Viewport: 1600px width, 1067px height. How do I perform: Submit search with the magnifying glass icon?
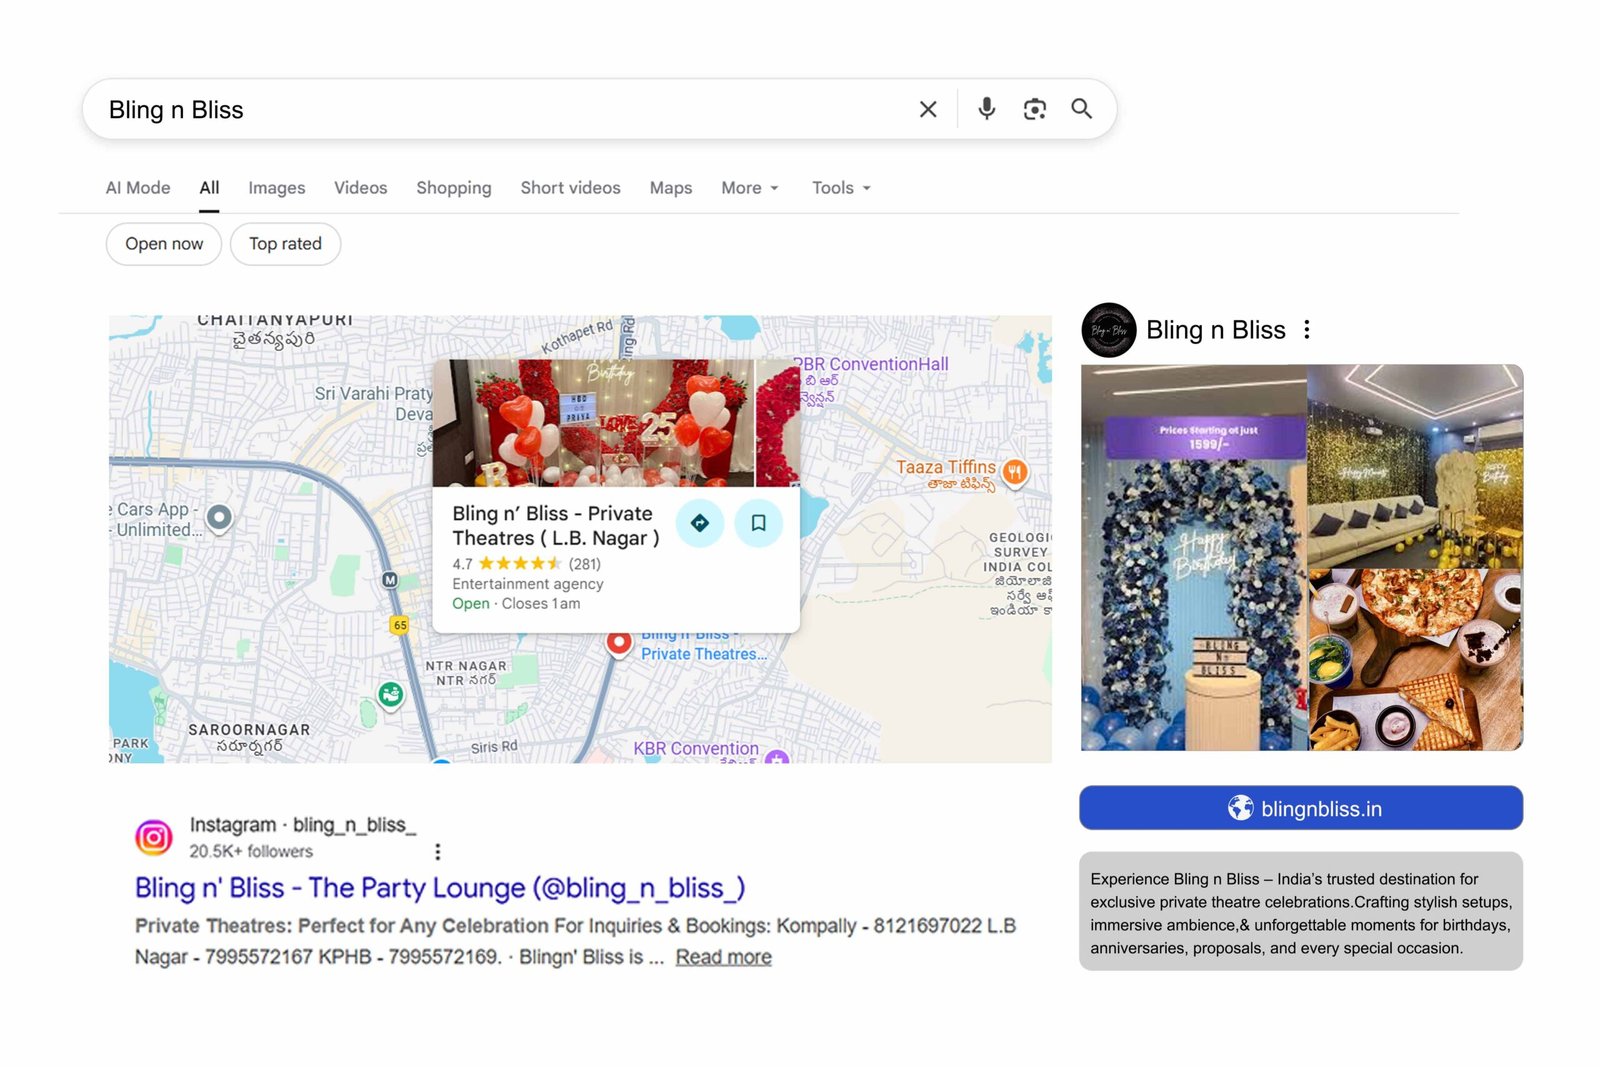(1081, 109)
